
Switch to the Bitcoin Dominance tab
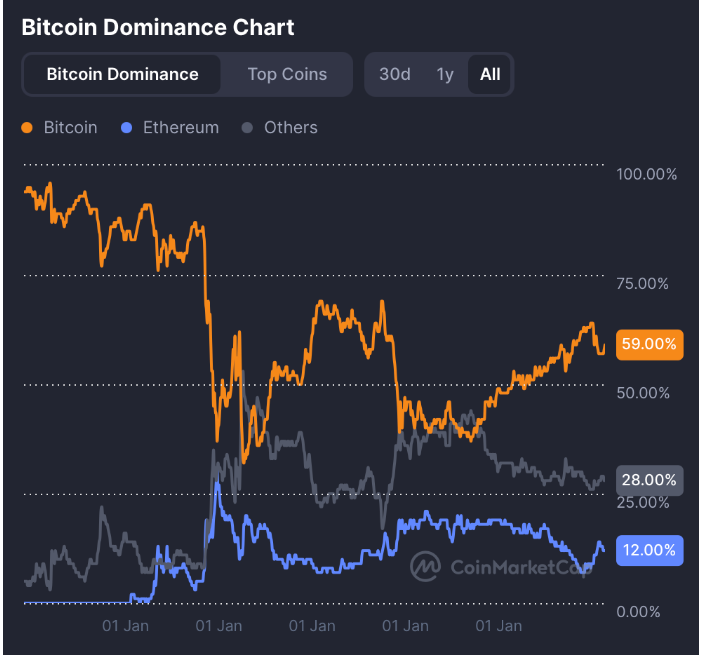[x=122, y=74]
